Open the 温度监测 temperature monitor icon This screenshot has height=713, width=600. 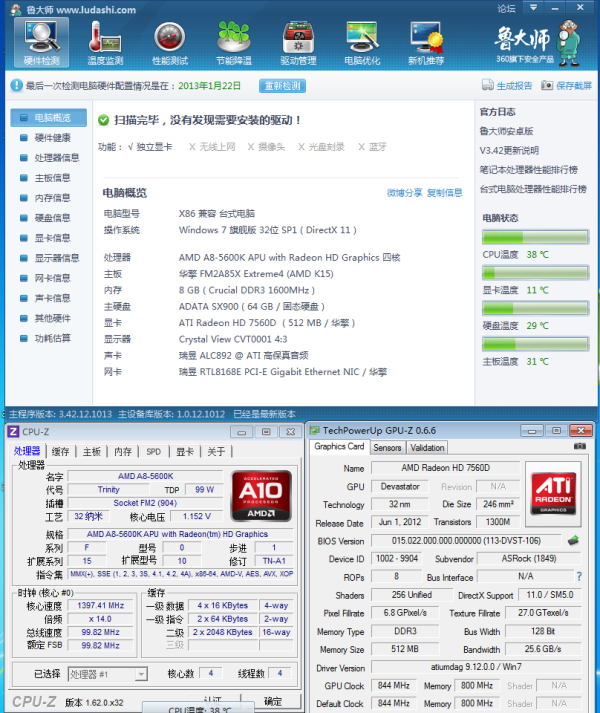[x=105, y=43]
